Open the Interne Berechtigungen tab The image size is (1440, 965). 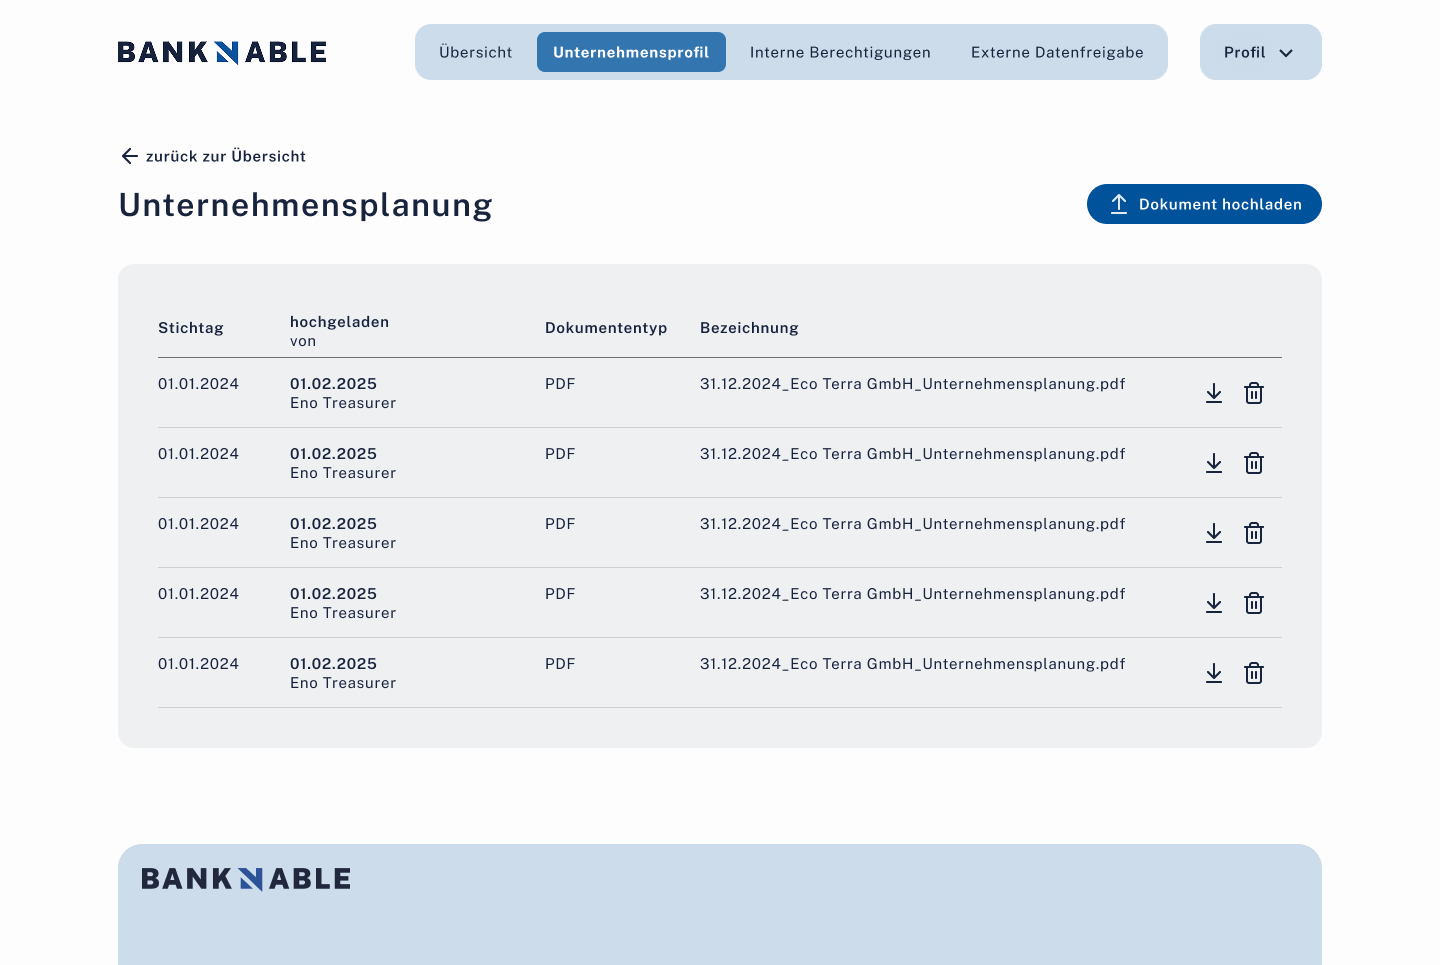840,52
